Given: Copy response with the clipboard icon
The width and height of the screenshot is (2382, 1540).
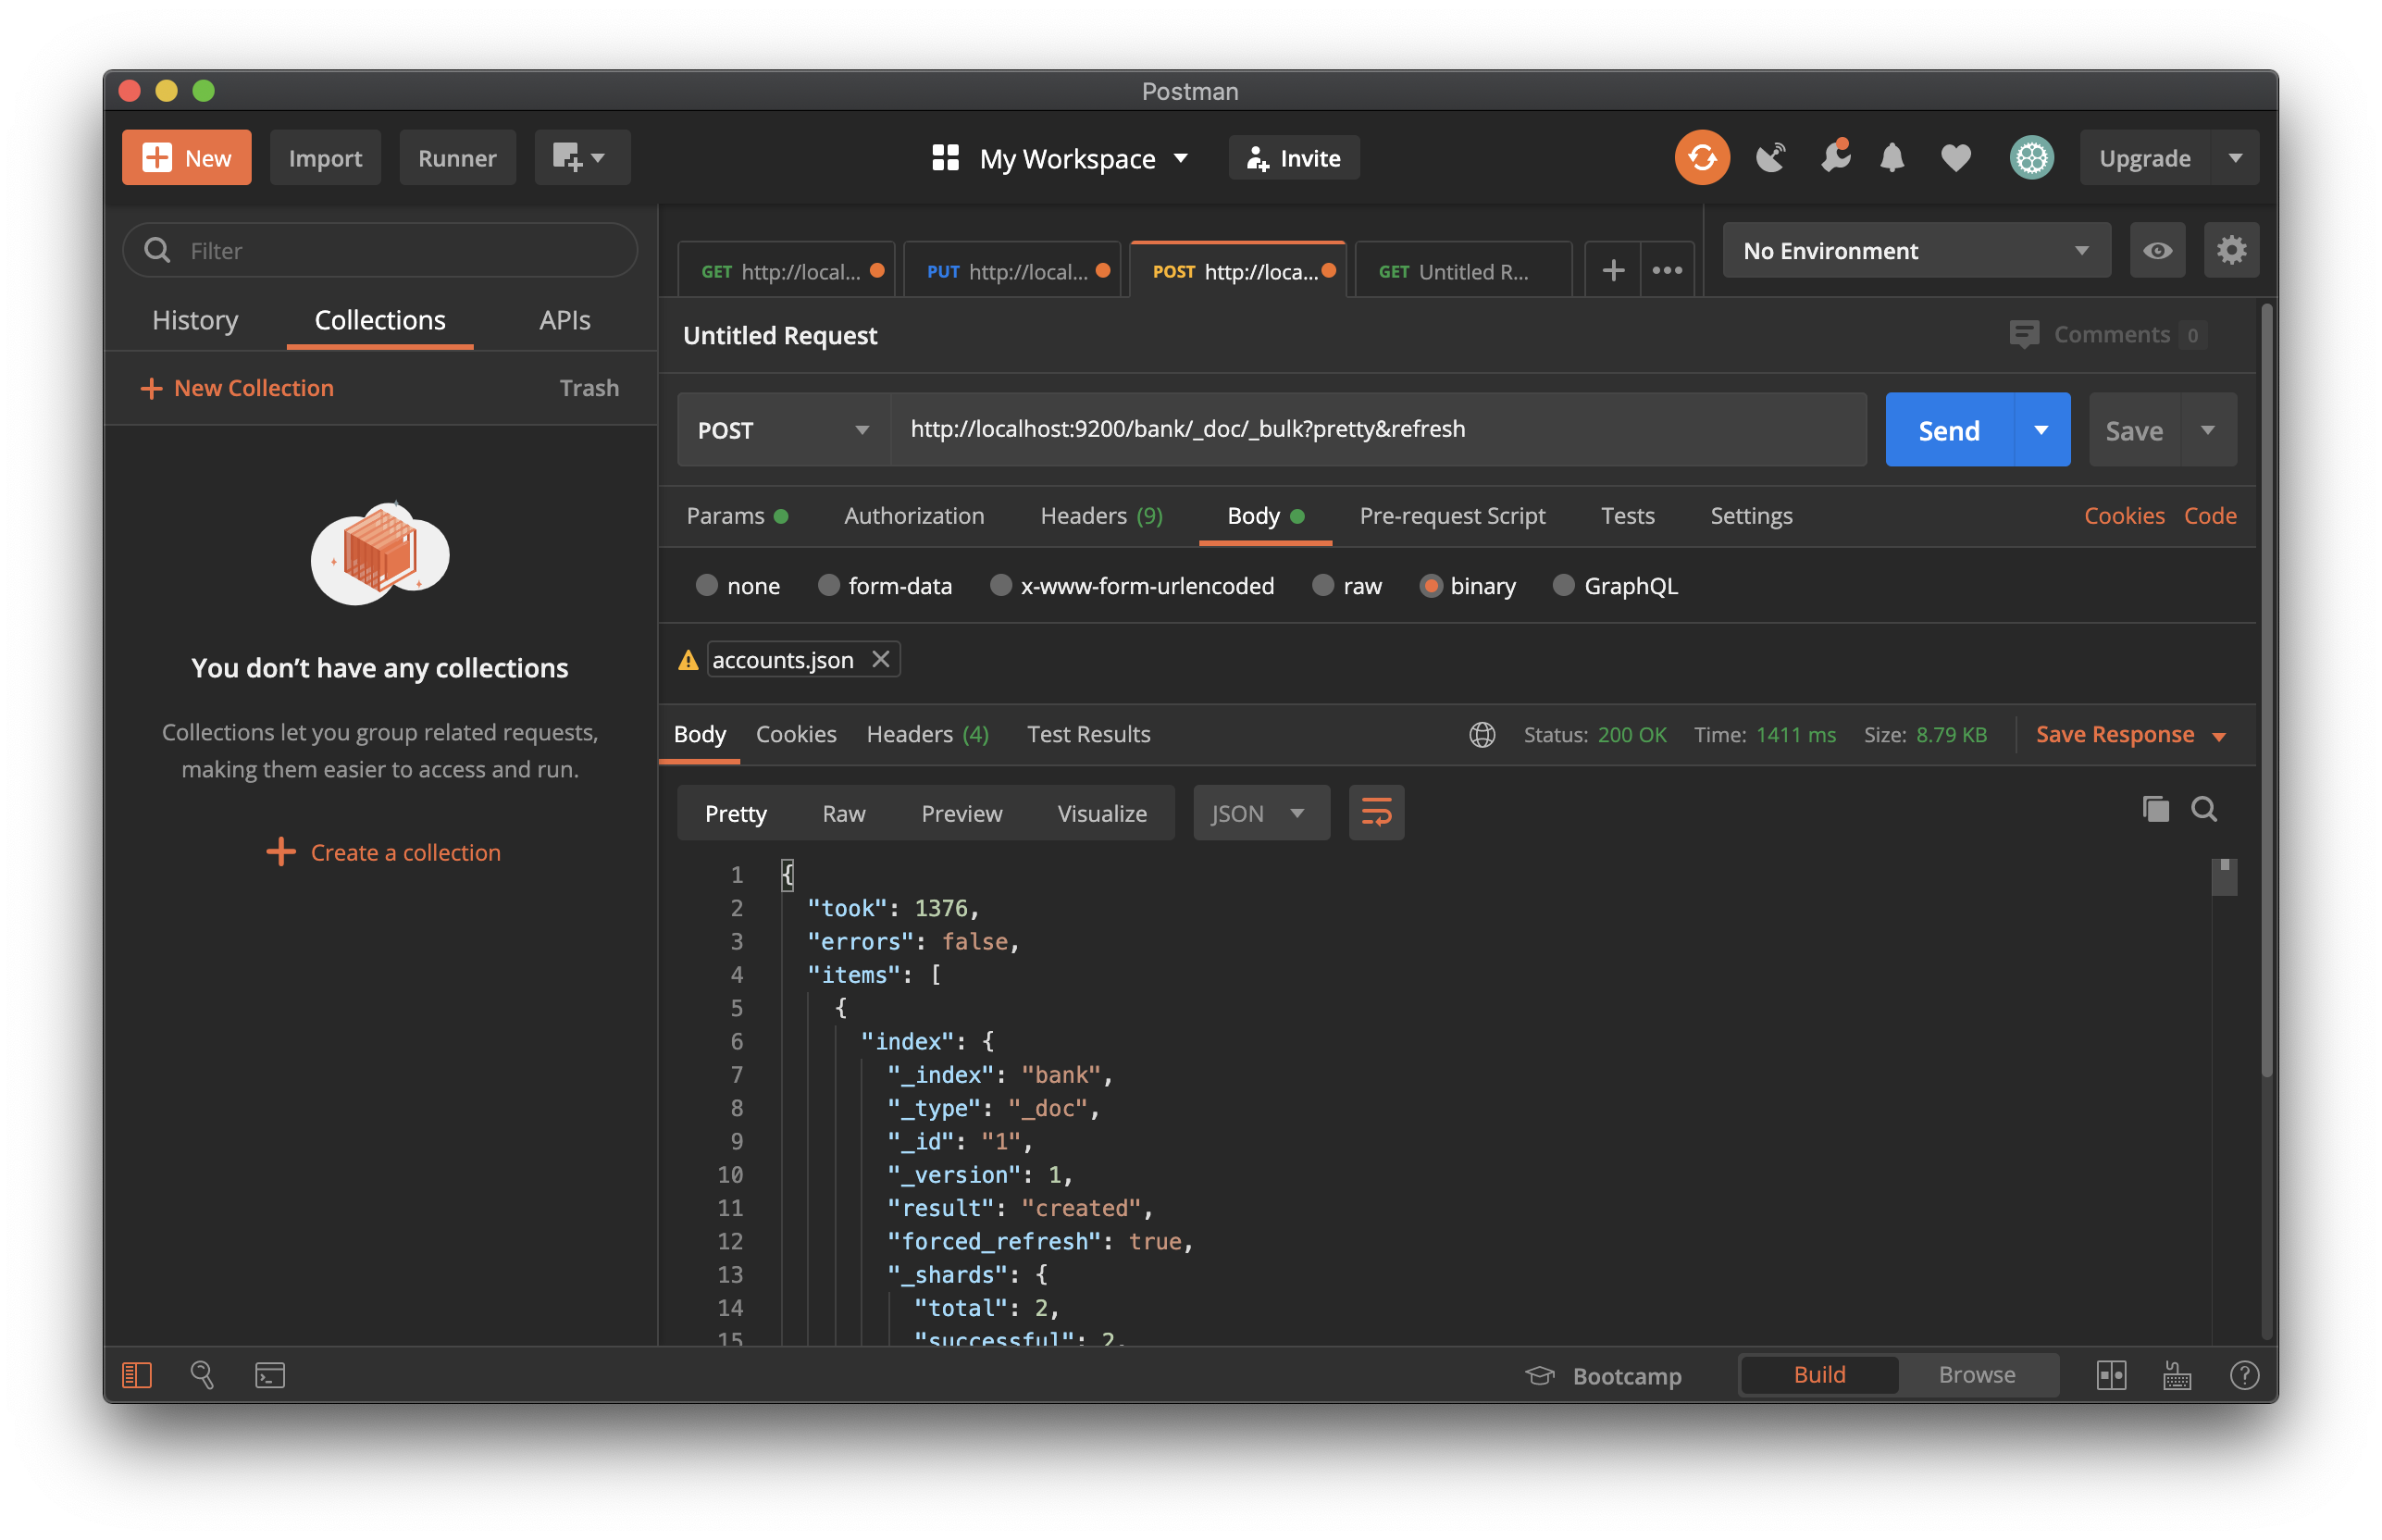Looking at the screenshot, I should pos(2155,809).
